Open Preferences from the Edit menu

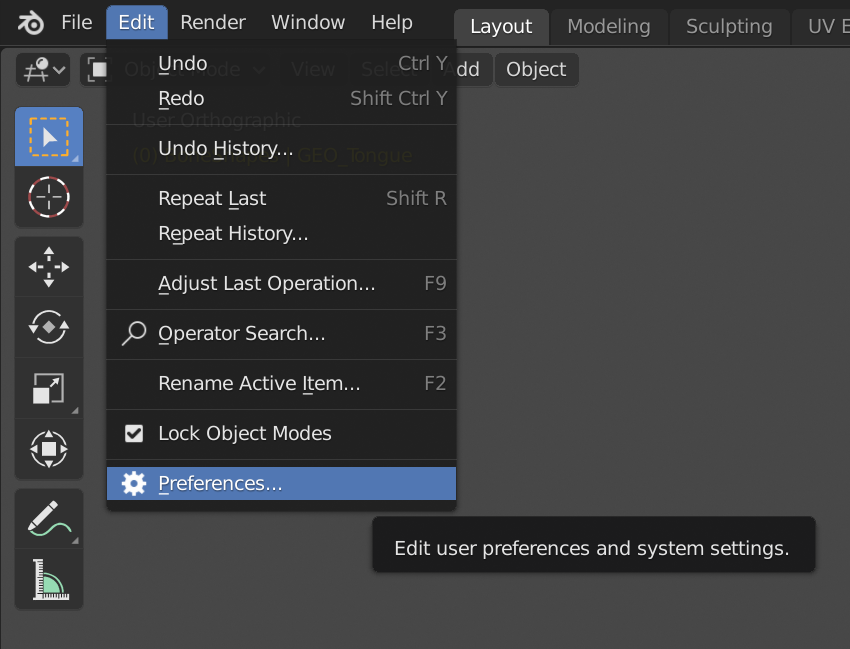281,484
